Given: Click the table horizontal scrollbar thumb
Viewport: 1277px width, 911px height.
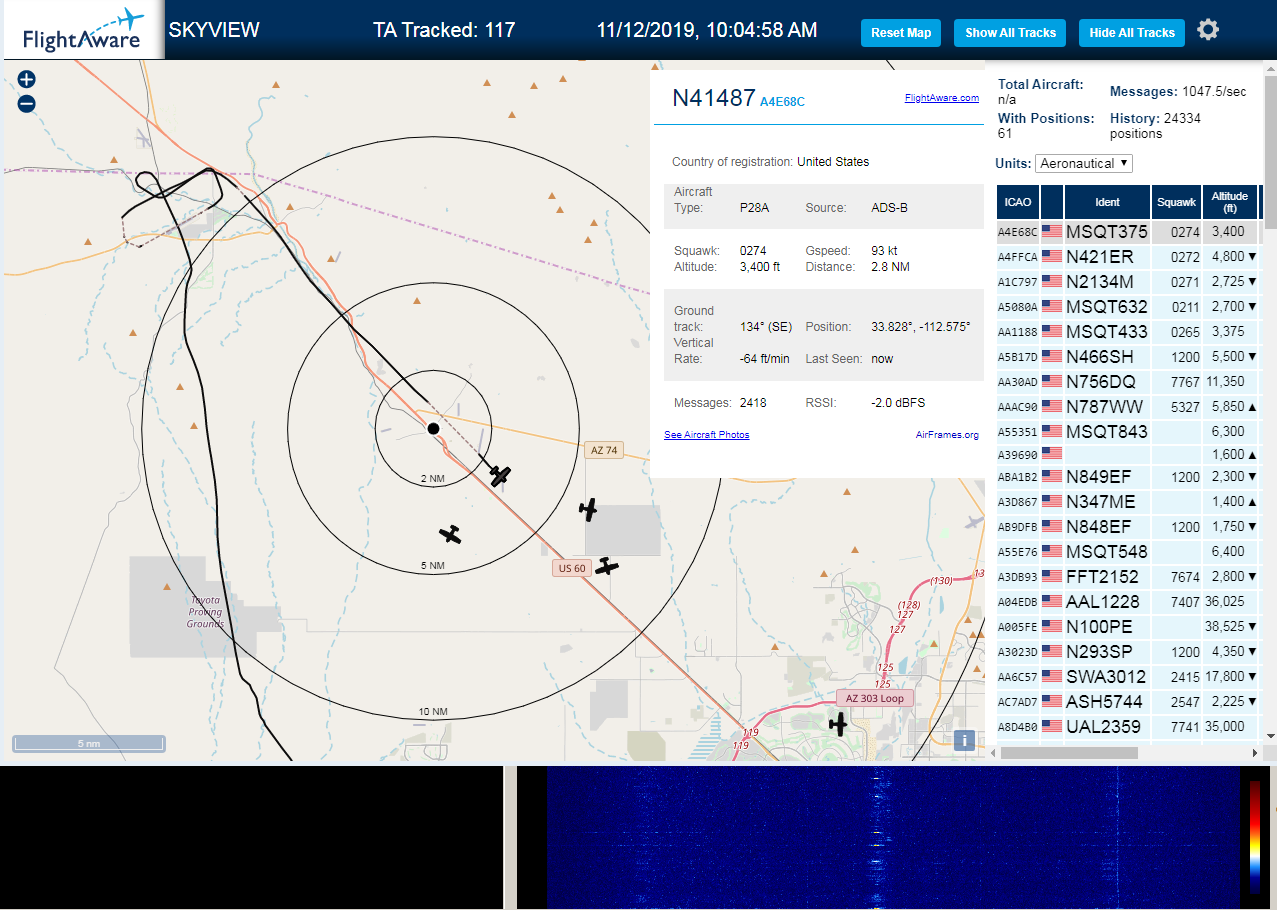Looking at the screenshot, I should click(1067, 752).
